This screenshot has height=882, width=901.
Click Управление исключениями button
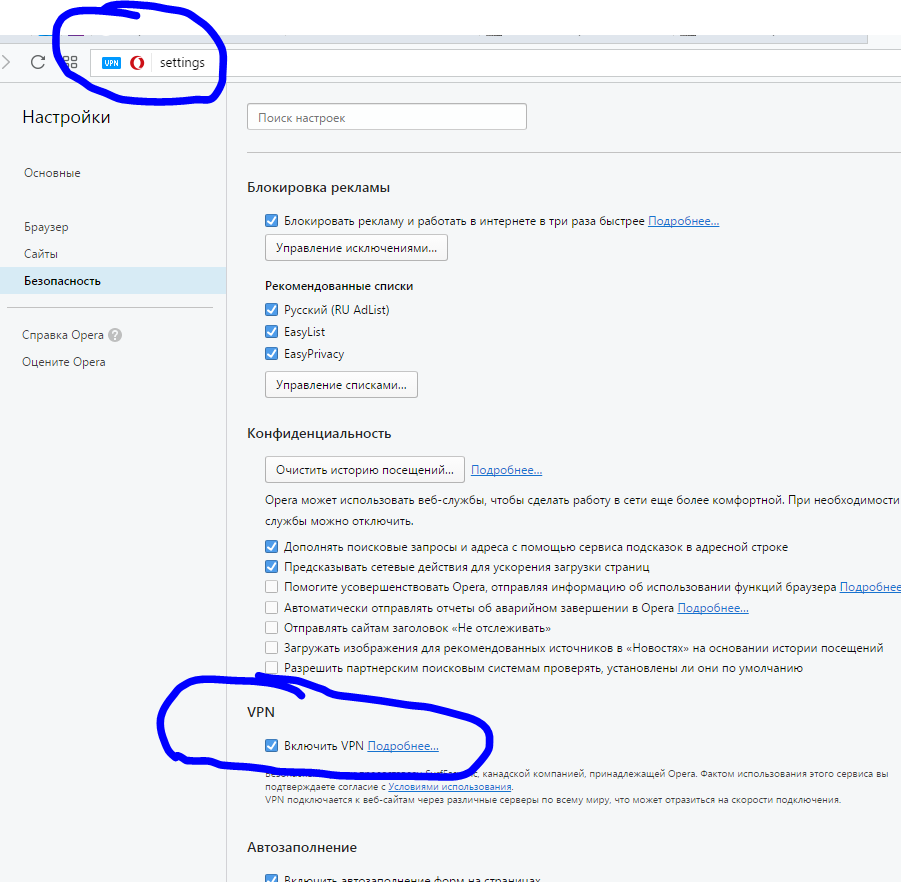point(356,248)
